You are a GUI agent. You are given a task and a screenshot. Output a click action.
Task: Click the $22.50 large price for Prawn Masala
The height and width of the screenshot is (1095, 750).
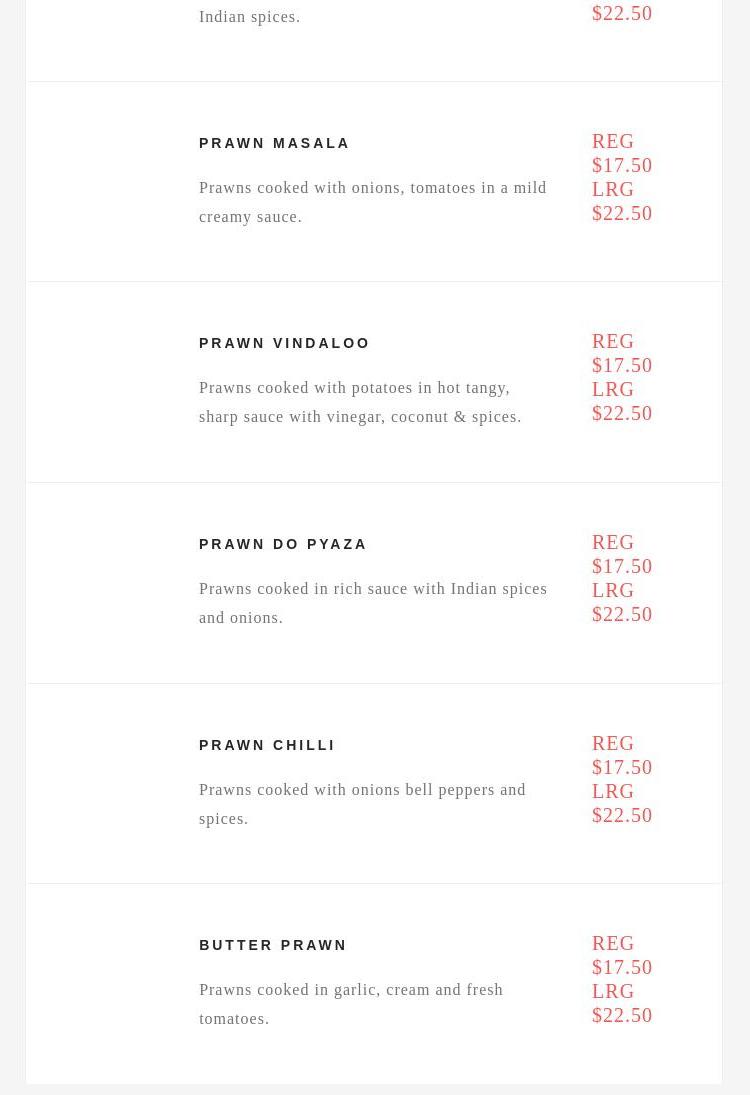(x=622, y=213)
